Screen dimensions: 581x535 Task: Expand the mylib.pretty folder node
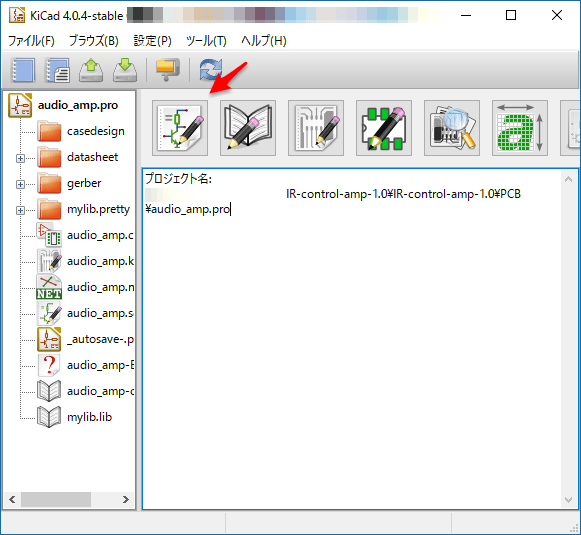click(20, 210)
